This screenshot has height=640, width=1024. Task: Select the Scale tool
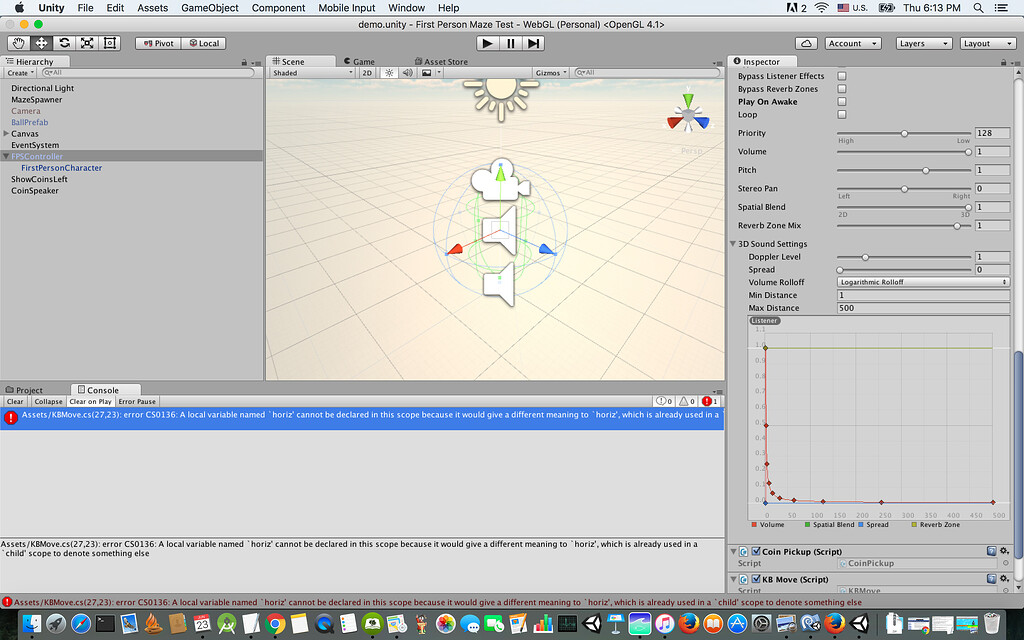tap(86, 43)
